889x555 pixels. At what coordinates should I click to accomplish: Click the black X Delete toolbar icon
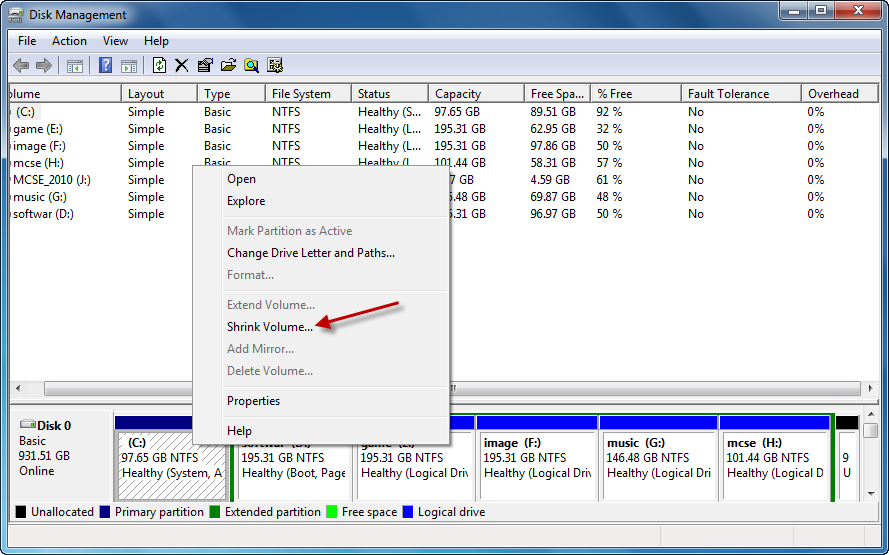pos(181,66)
